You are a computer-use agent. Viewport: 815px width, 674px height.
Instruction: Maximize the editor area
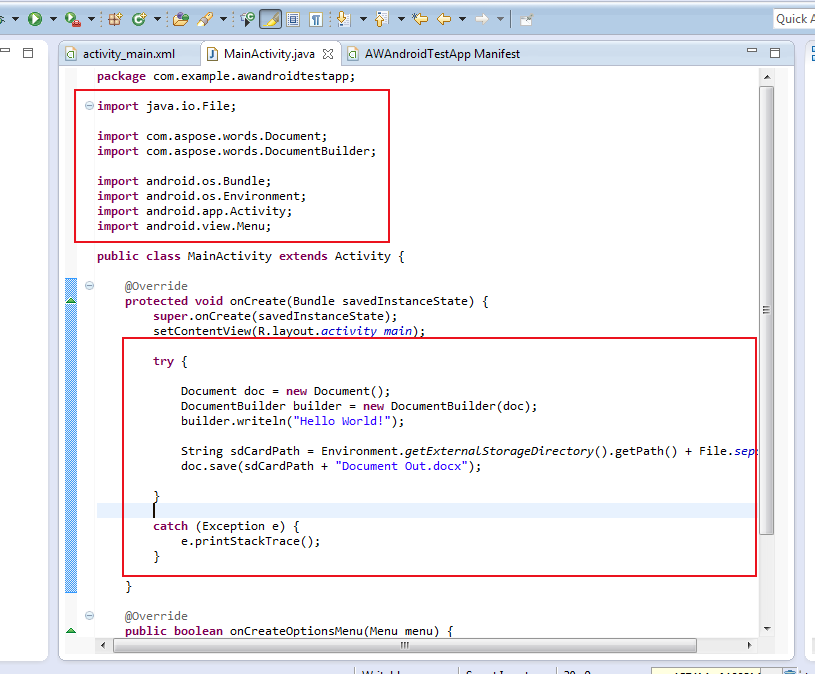(775, 52)
